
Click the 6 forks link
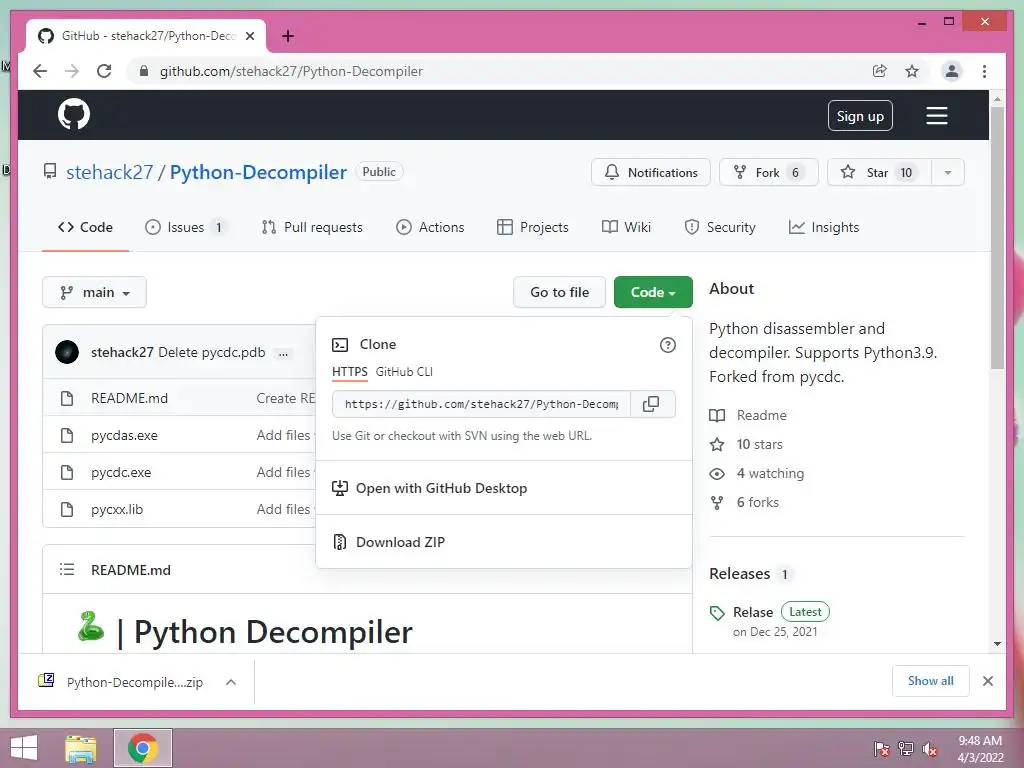744,502
